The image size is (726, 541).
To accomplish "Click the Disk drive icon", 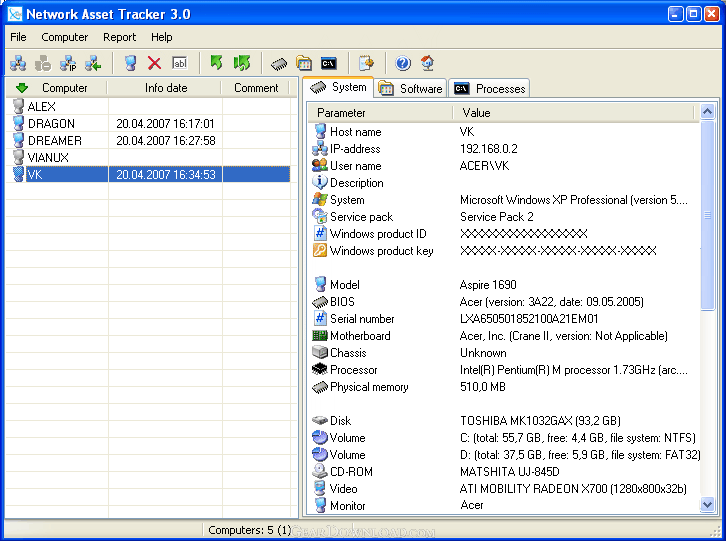I will pyautogui.click(x=319, y=421).
